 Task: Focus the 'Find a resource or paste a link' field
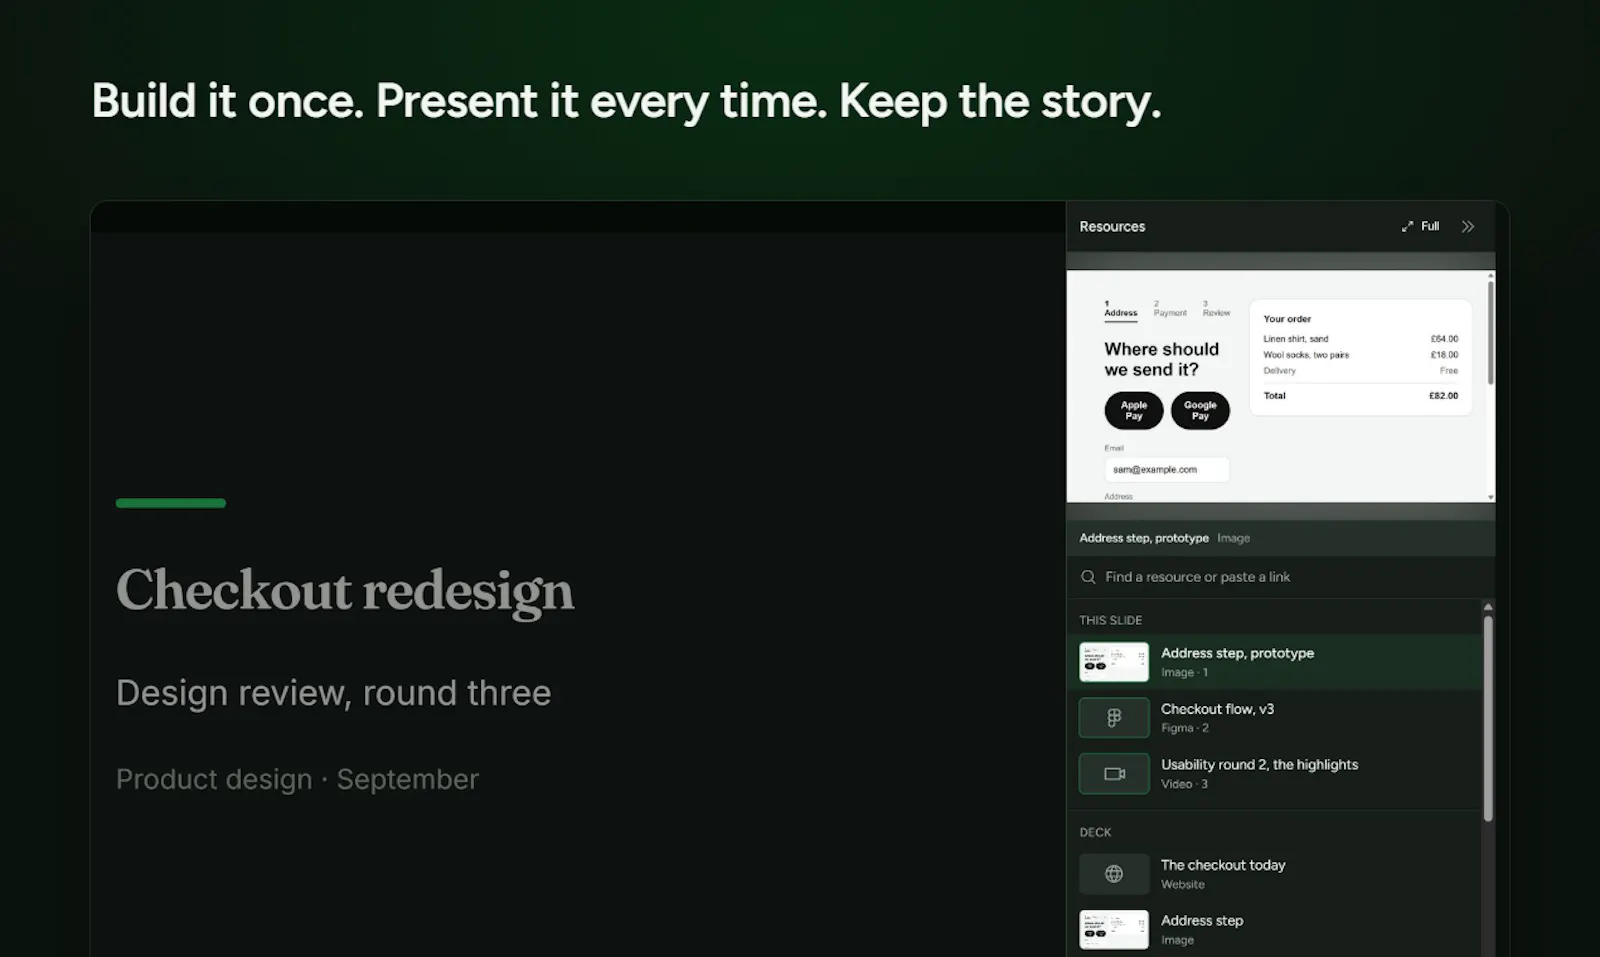[1280, 577]
